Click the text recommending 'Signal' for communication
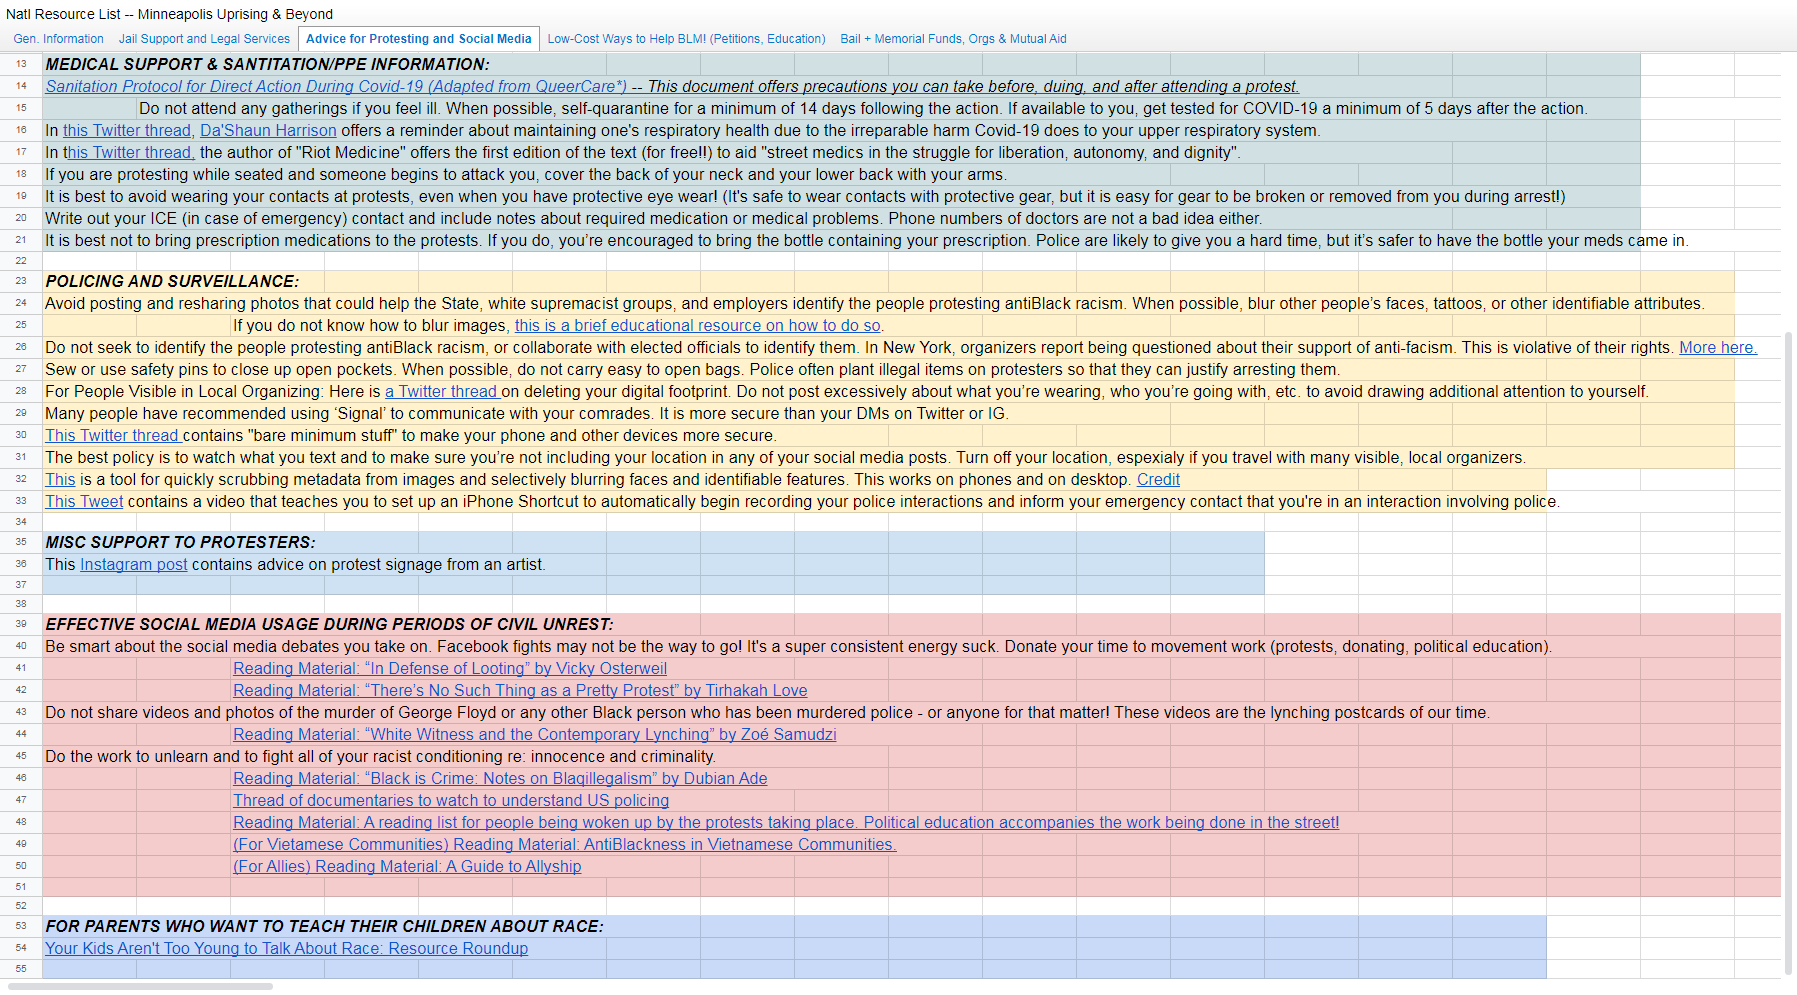 tap(527, 414)
